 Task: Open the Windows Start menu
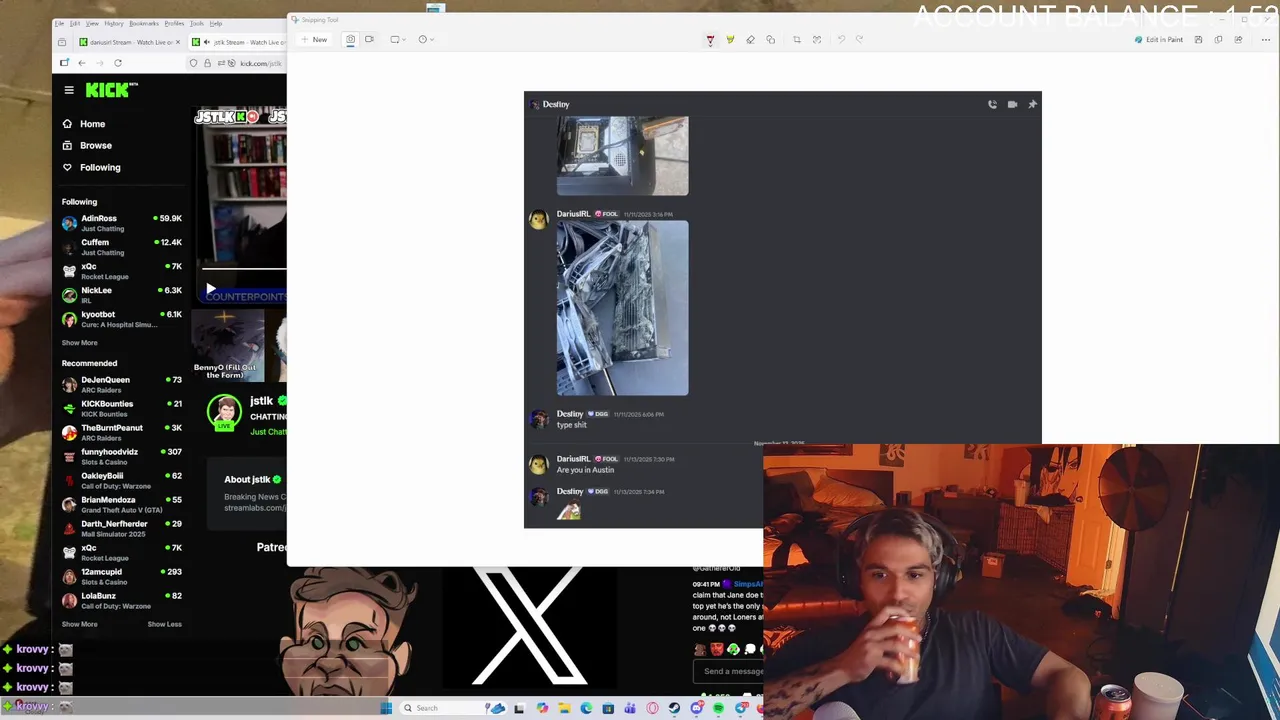click(x=386, y=708)
